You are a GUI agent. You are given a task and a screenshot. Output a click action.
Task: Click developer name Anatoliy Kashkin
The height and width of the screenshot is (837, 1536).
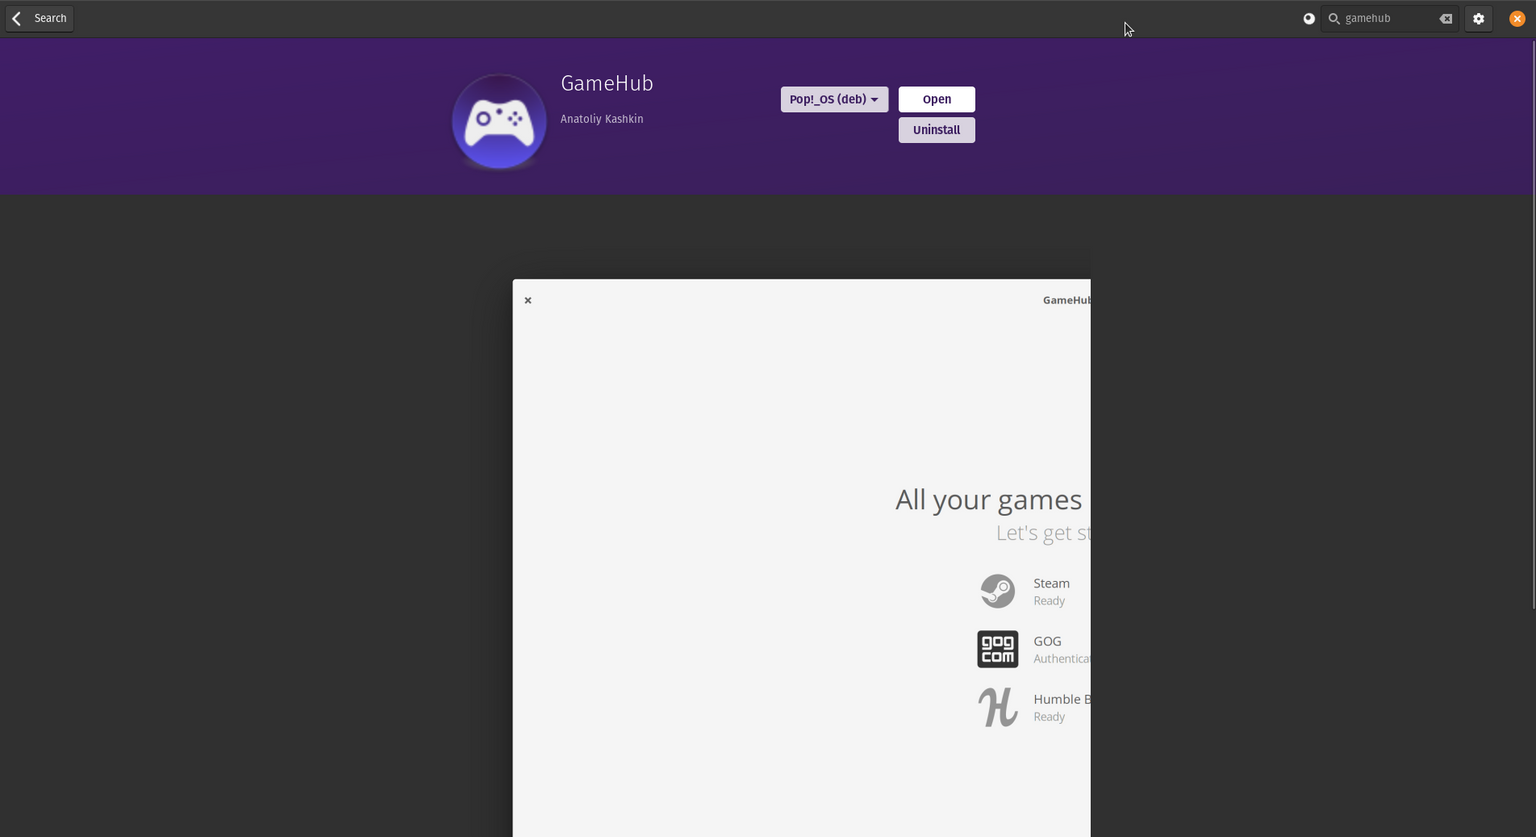(x=602, y=119)
